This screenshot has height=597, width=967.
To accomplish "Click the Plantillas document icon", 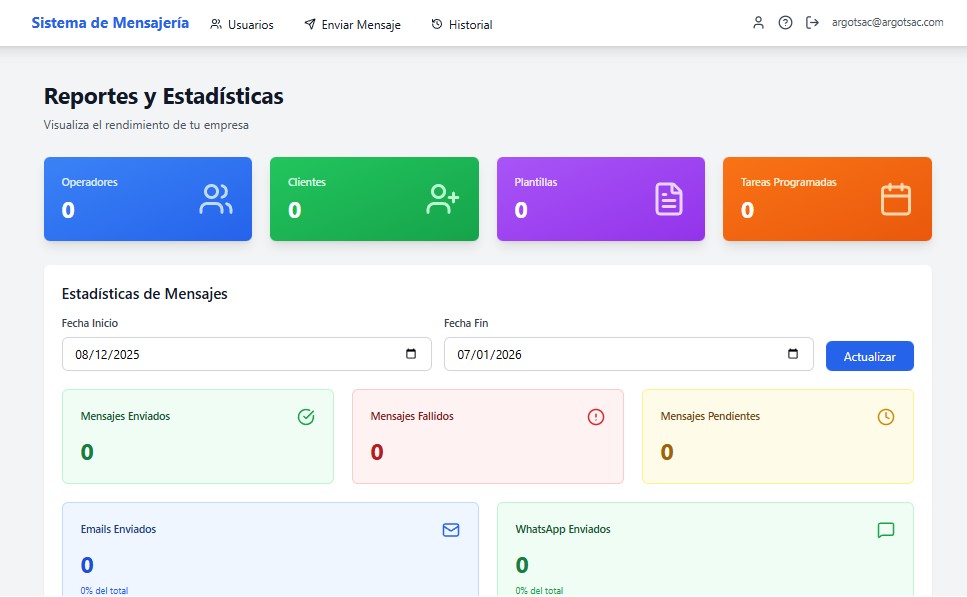I will (x=668, y=199).
